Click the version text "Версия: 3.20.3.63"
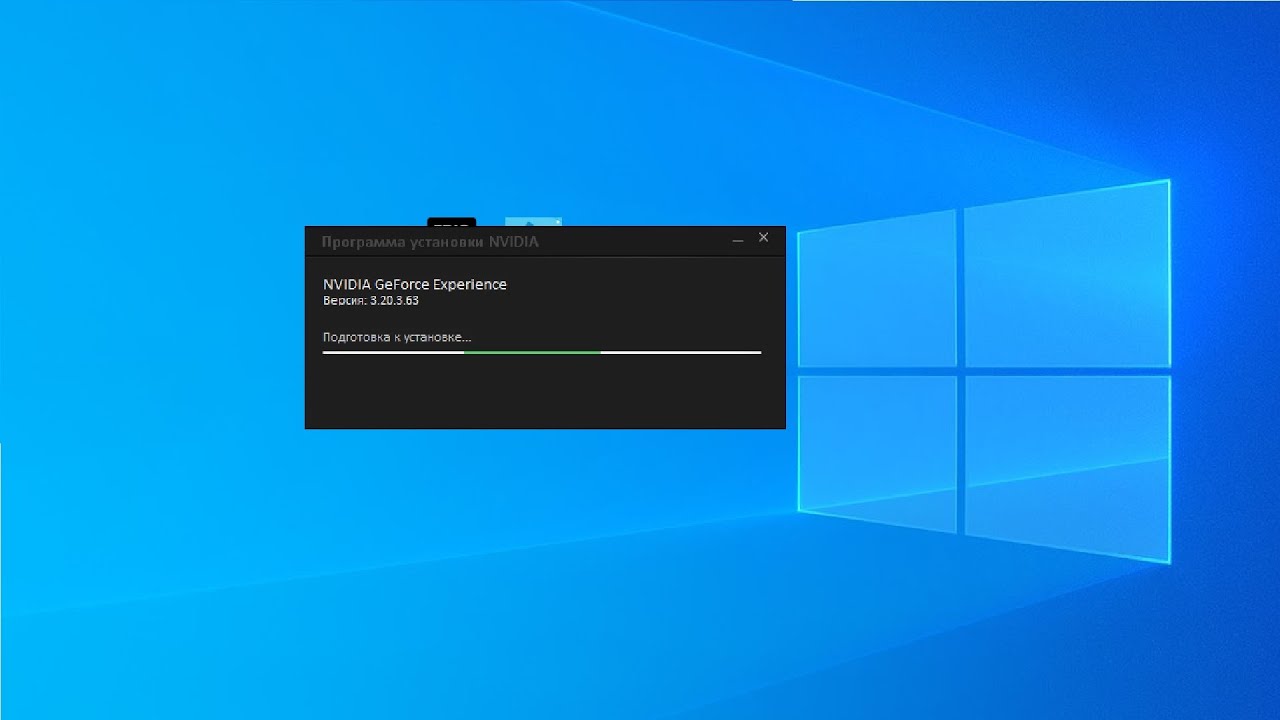1280x720 pixels. pyautogui.click(x=371, y=301)
